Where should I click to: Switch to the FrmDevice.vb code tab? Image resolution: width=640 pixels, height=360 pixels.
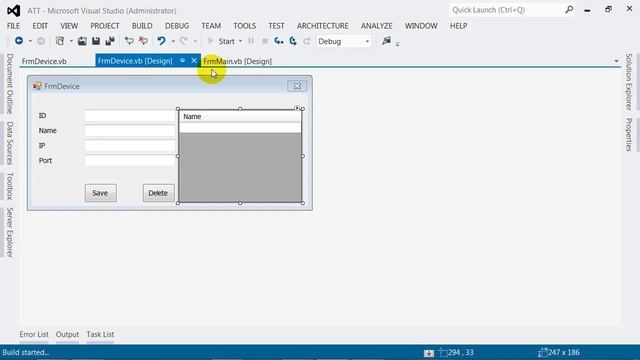(44, 61)
